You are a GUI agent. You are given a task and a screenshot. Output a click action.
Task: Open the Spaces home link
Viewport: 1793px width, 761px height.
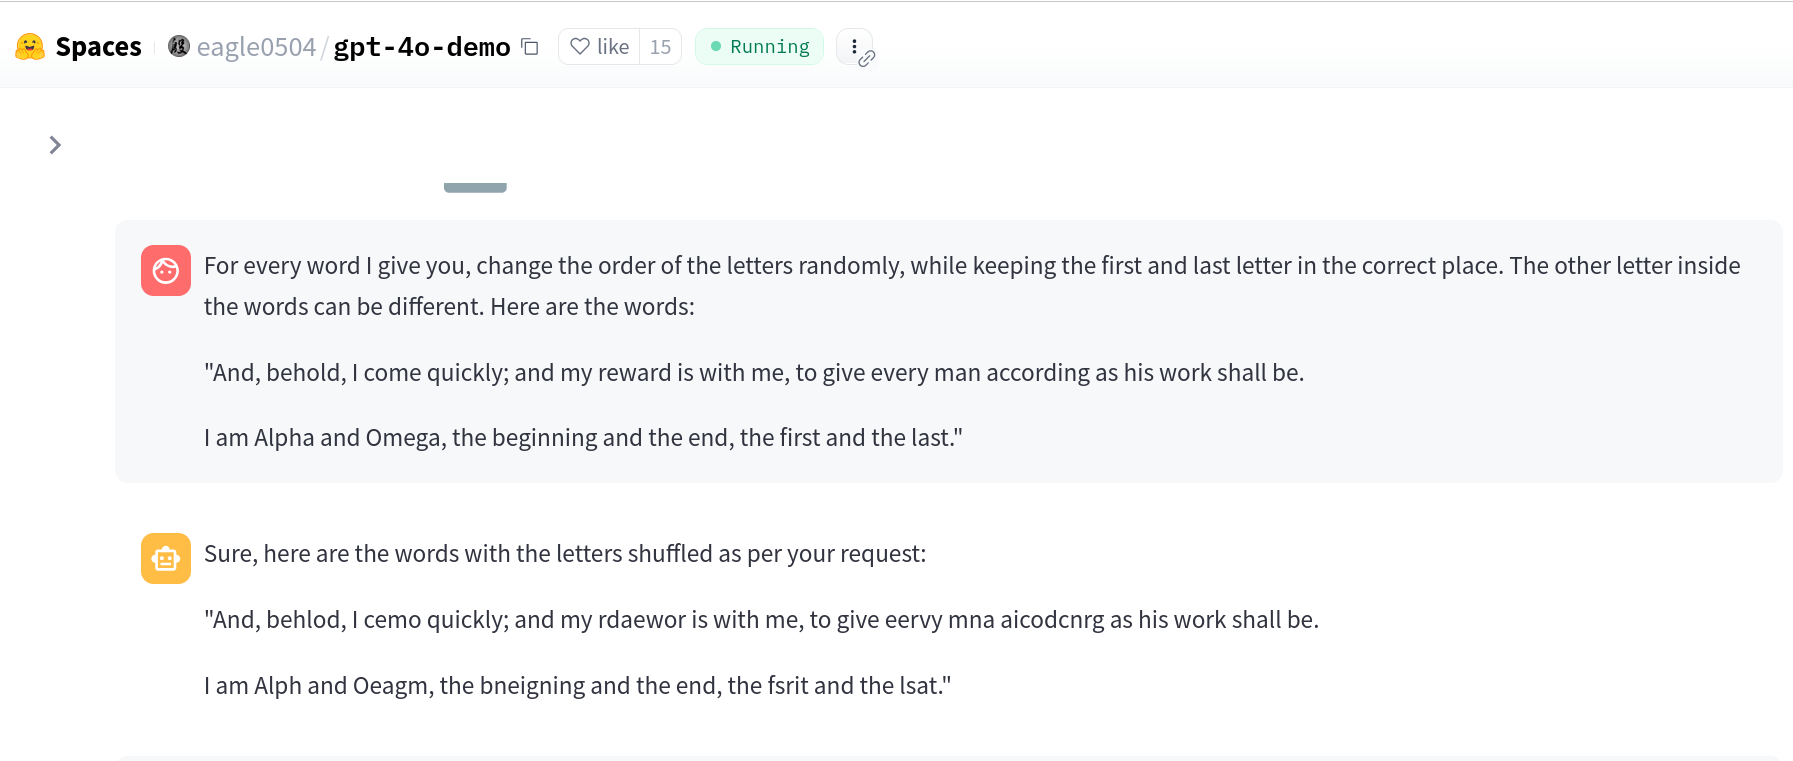[98, 47]
